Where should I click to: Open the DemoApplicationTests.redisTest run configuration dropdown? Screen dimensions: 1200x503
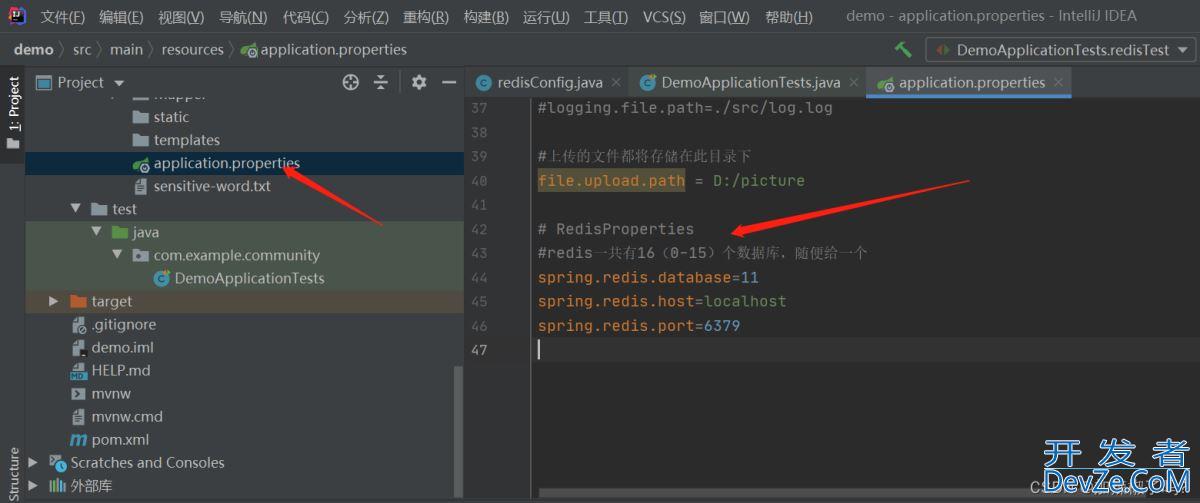pyautogui.click(x=1061, y=50)
